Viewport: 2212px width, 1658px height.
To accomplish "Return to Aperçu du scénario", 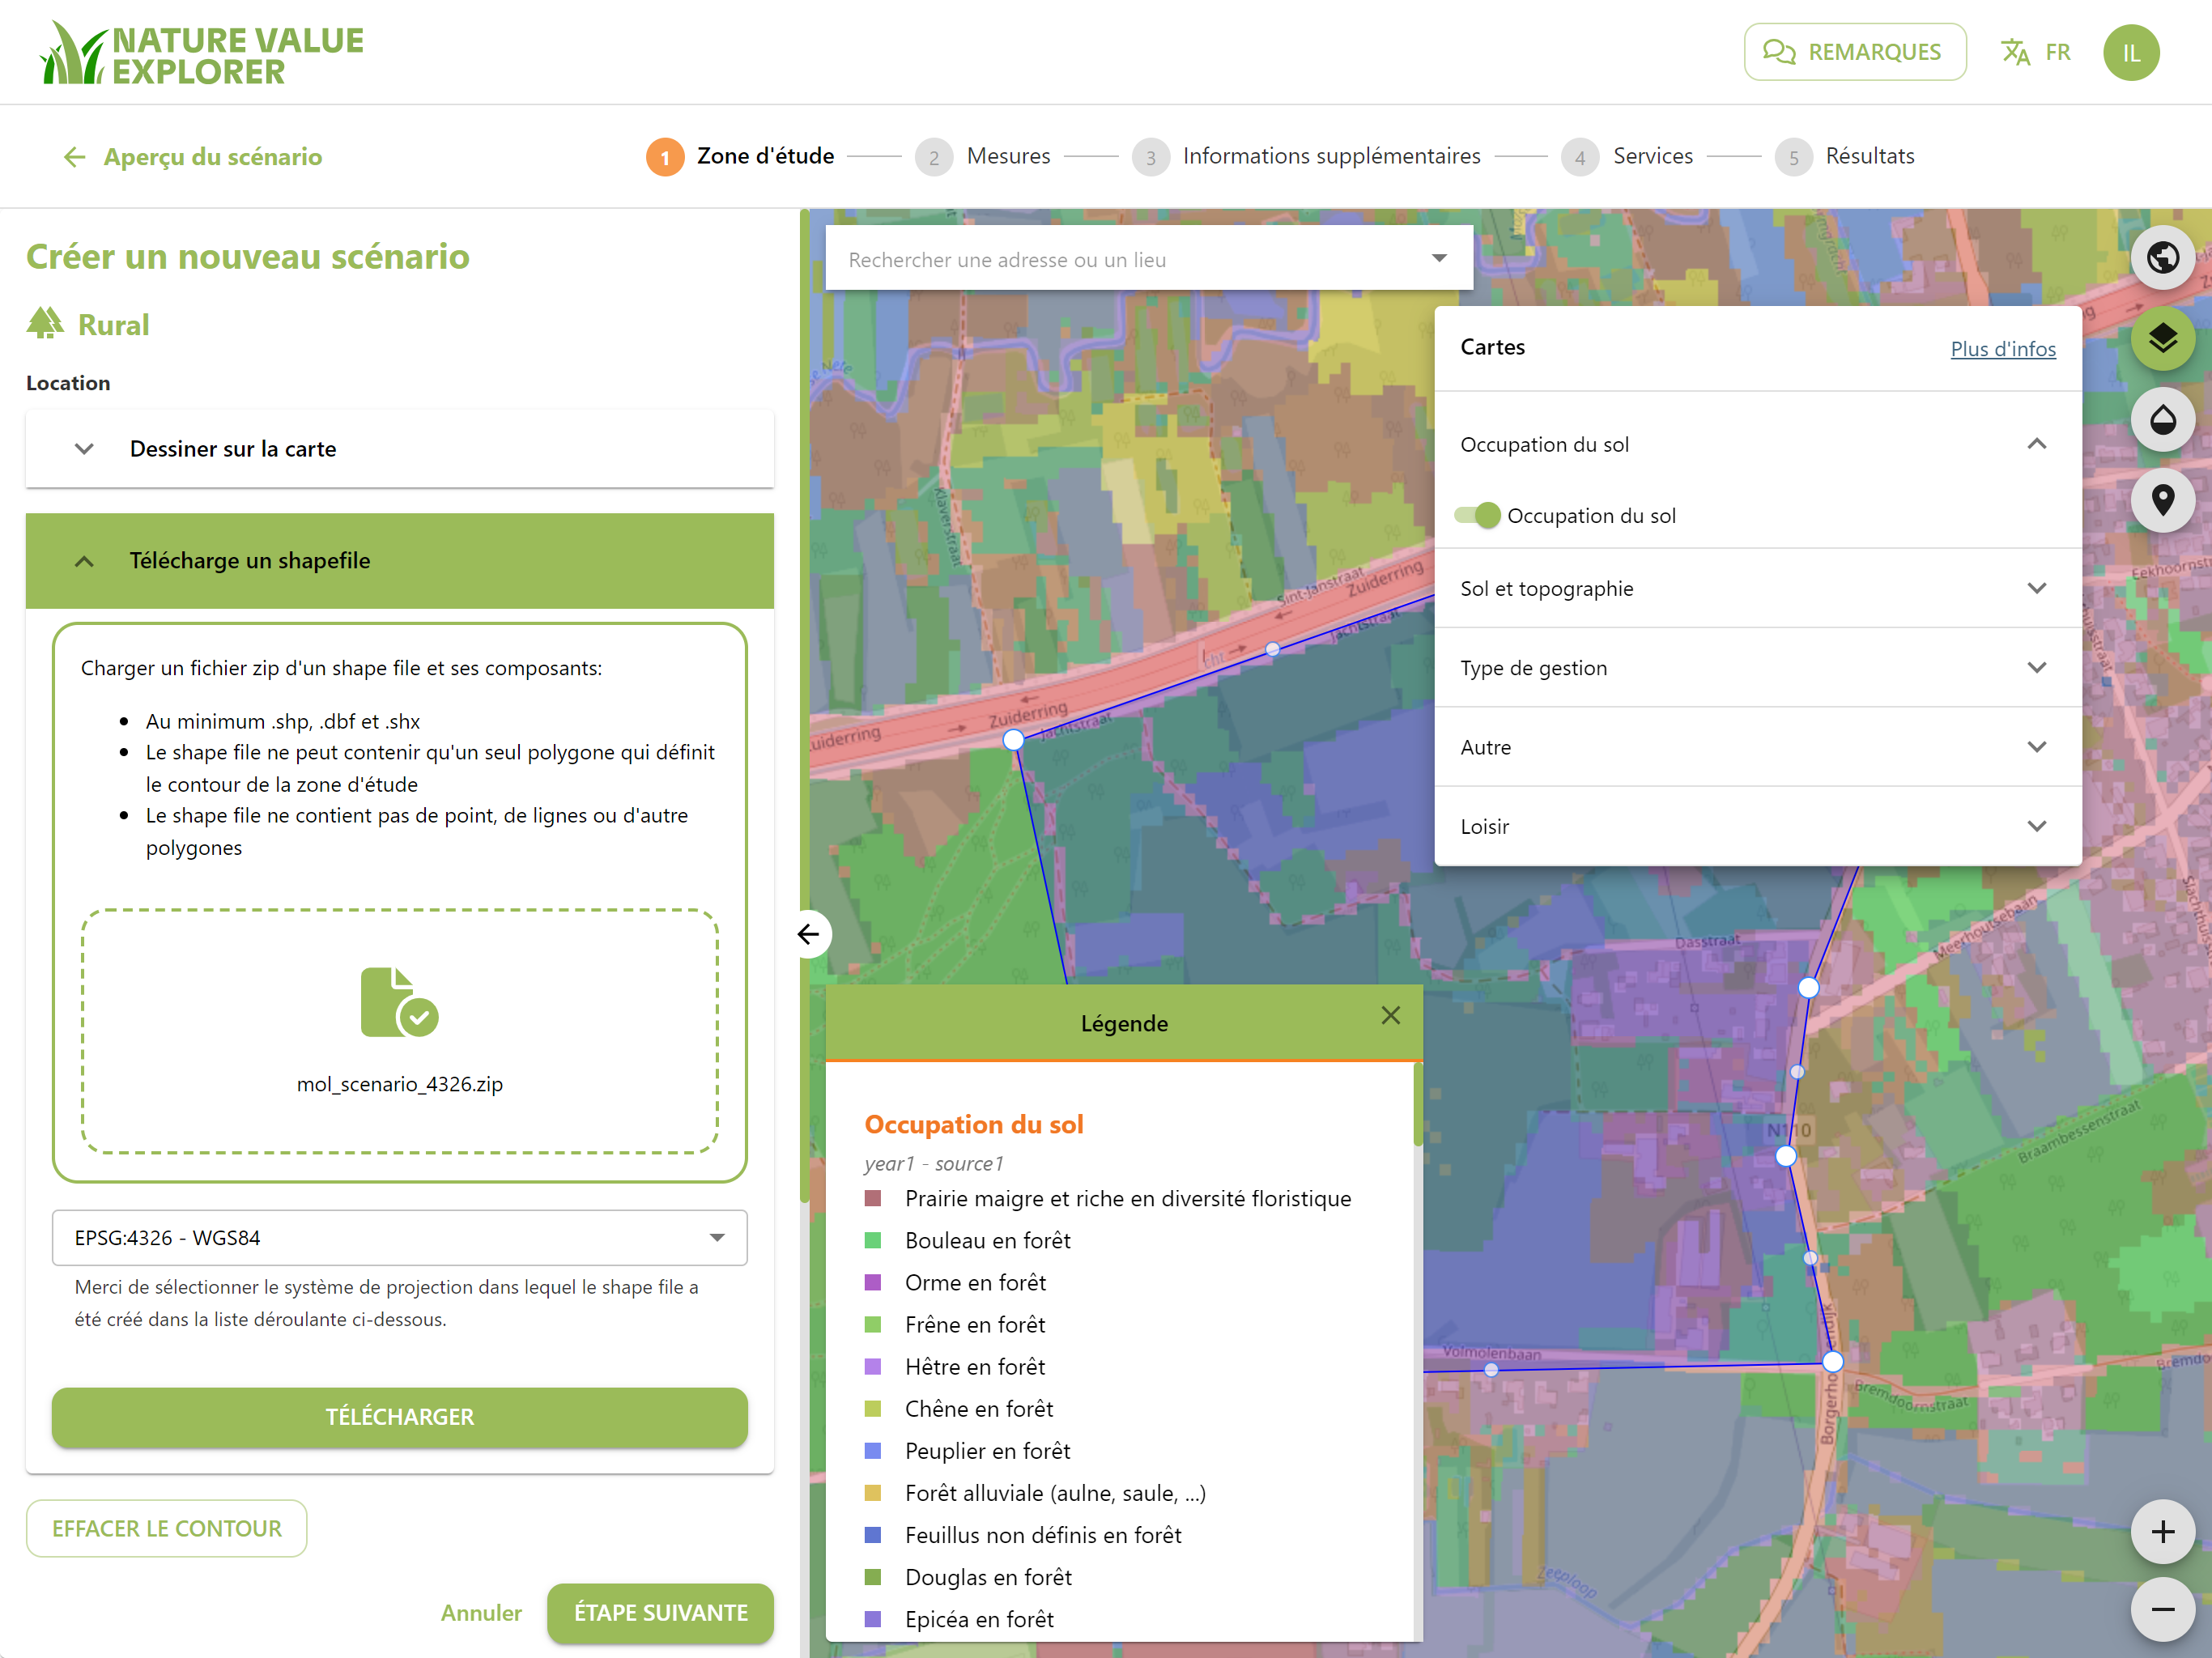I will click(212, 157).
